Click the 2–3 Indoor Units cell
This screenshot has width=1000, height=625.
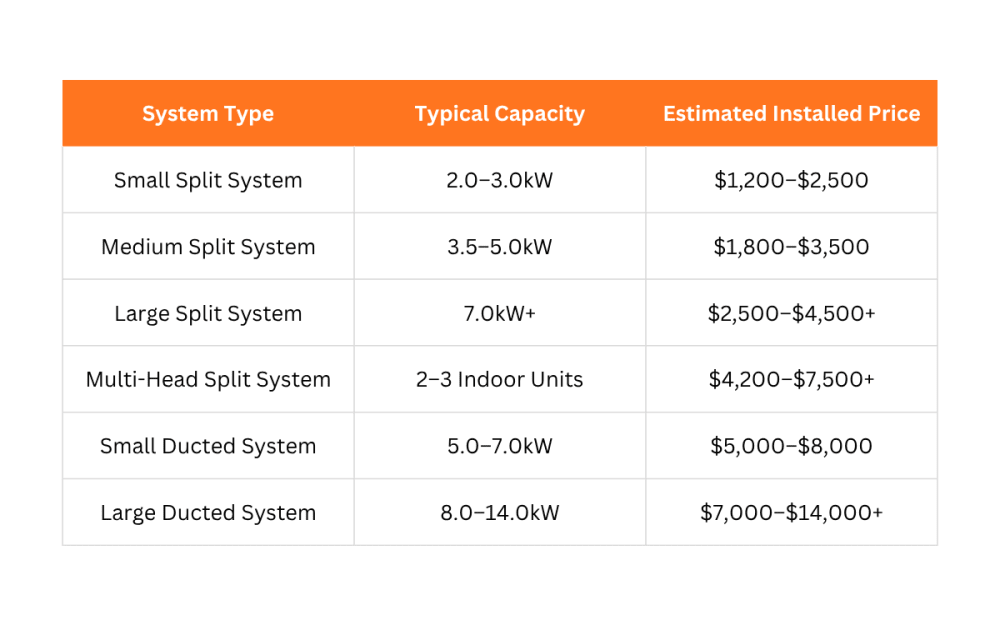pos(499,379)
